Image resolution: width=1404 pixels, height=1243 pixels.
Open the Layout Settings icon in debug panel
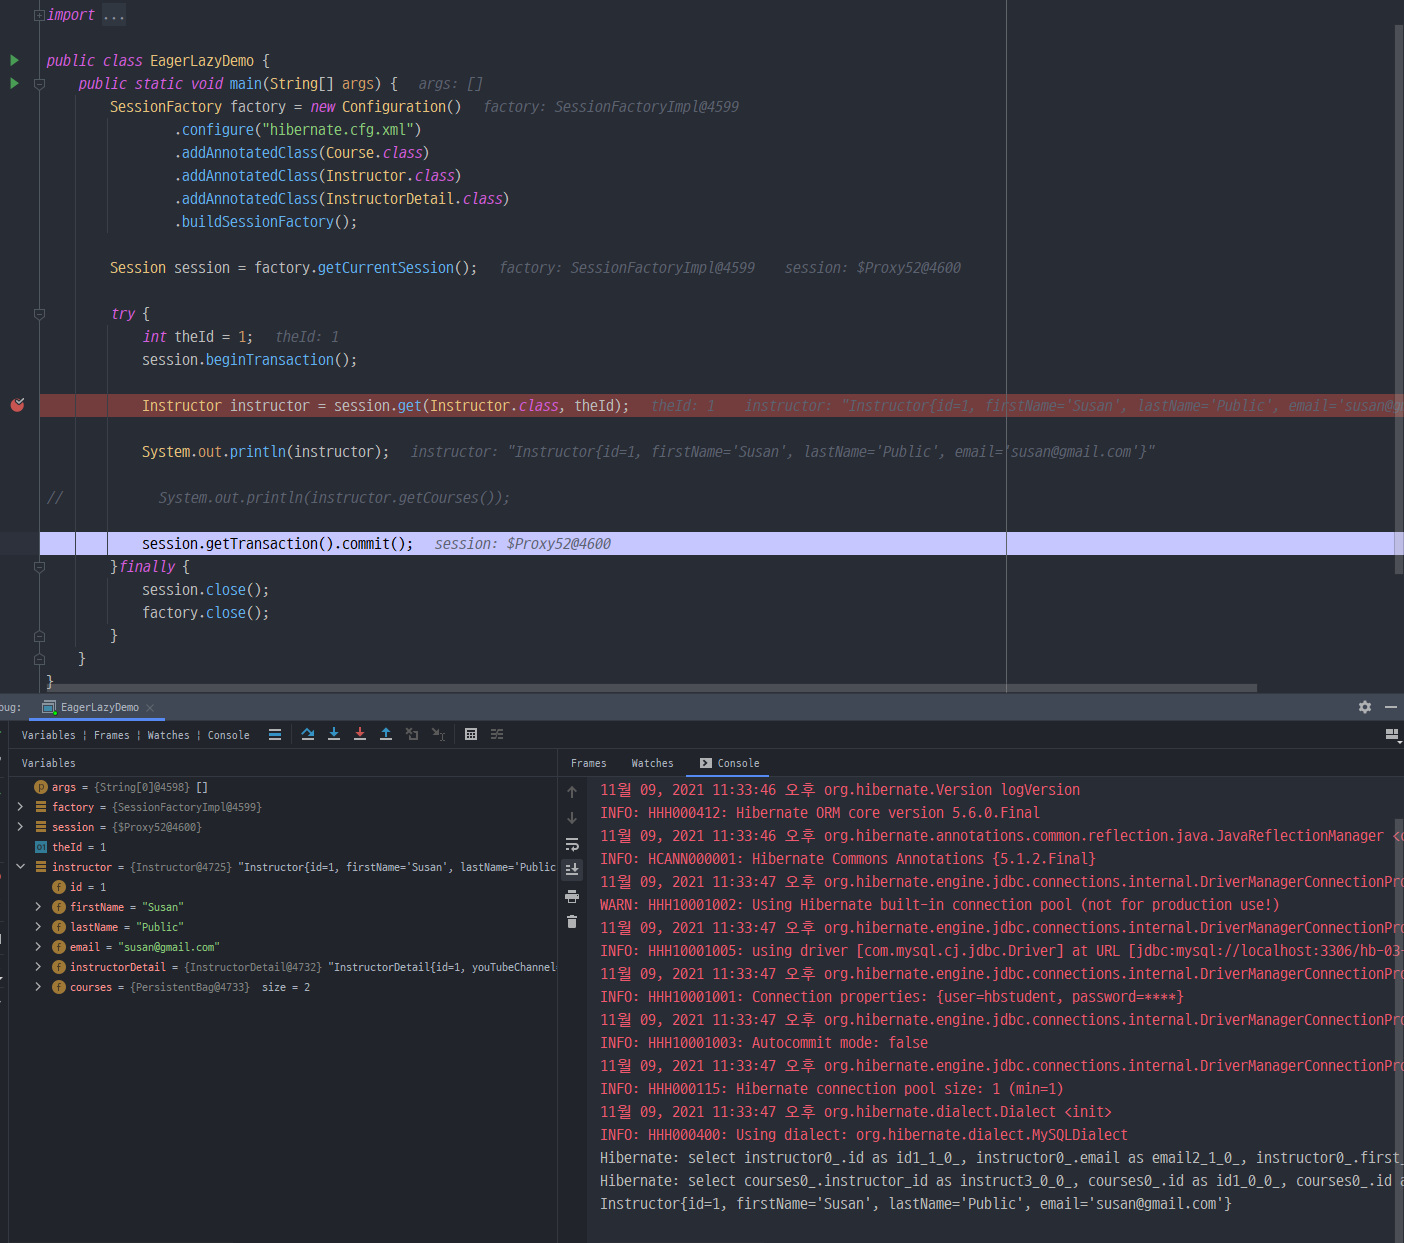[1392, 735]
